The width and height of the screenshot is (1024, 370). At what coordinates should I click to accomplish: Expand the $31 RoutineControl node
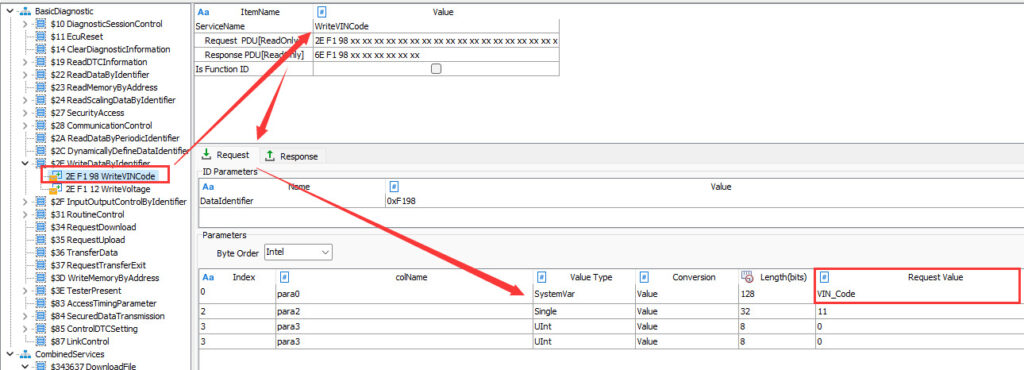(25, 215)
